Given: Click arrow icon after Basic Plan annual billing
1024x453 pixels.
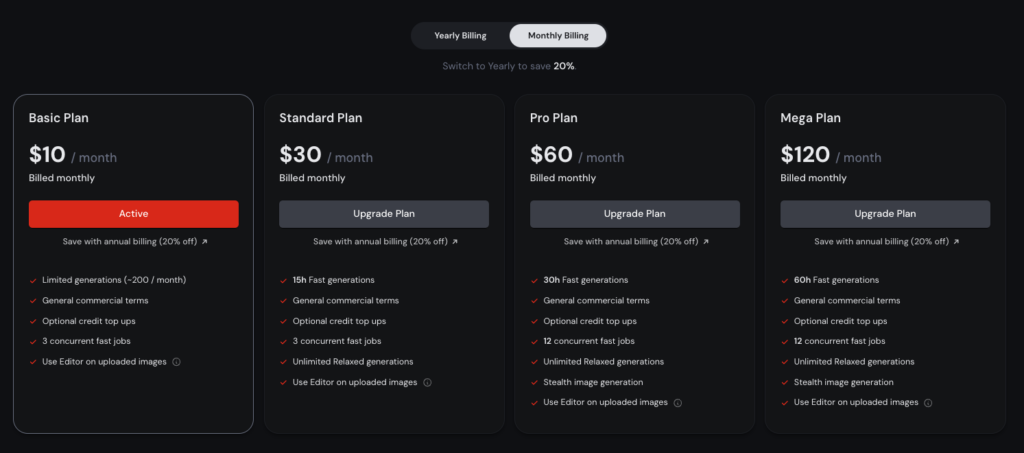Looking at the screenshot, I should coord(204,242).
